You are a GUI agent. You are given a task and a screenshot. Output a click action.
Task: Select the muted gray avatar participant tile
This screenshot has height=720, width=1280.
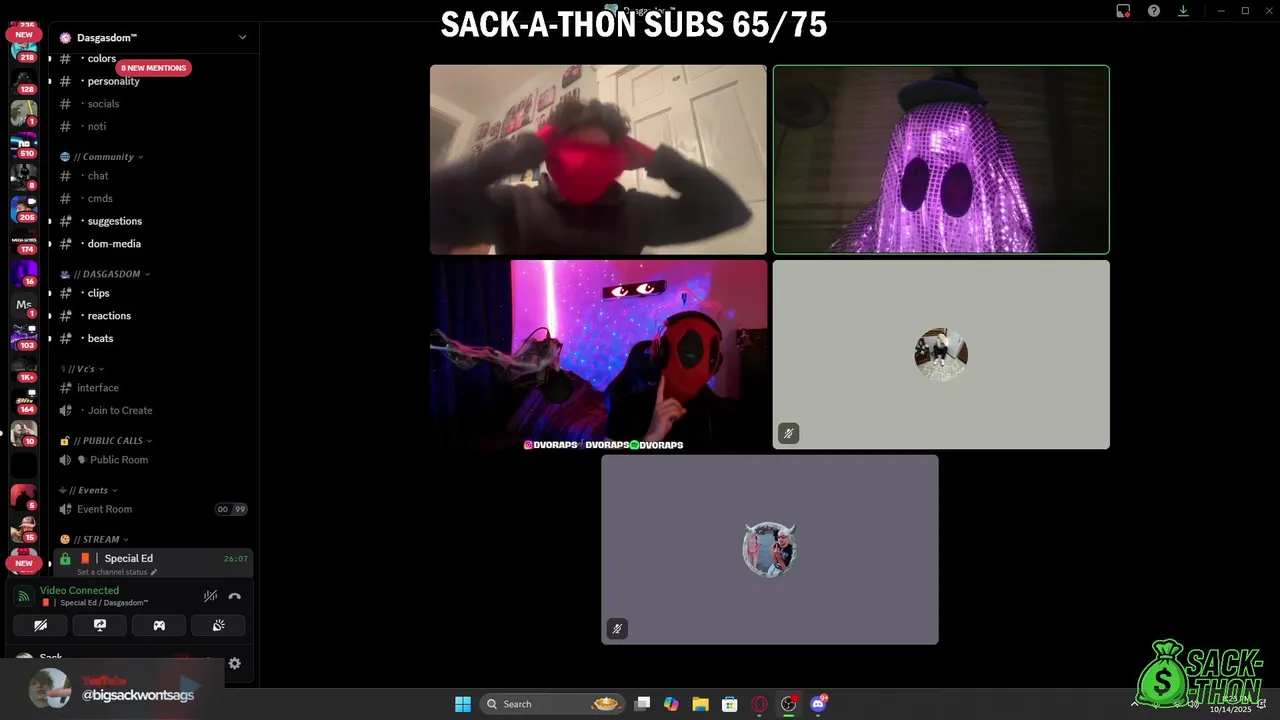tap(941, 355)
